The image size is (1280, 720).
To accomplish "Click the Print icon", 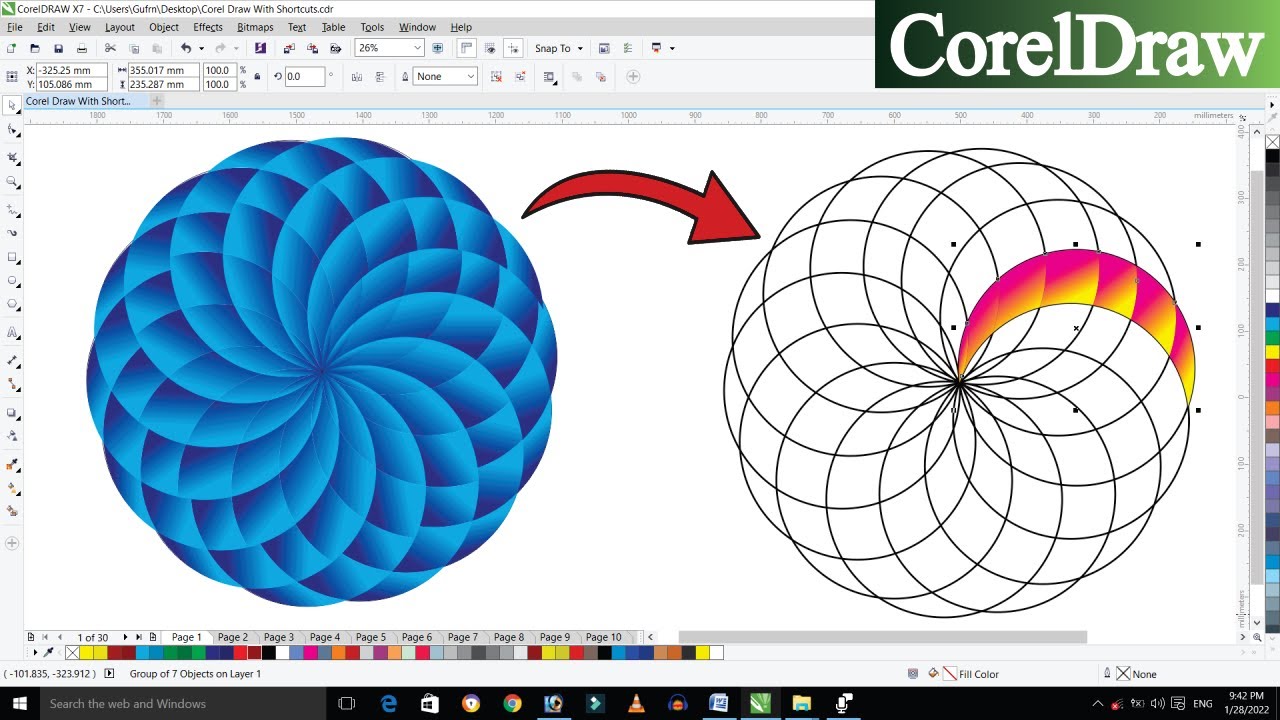I will point(82,48).
